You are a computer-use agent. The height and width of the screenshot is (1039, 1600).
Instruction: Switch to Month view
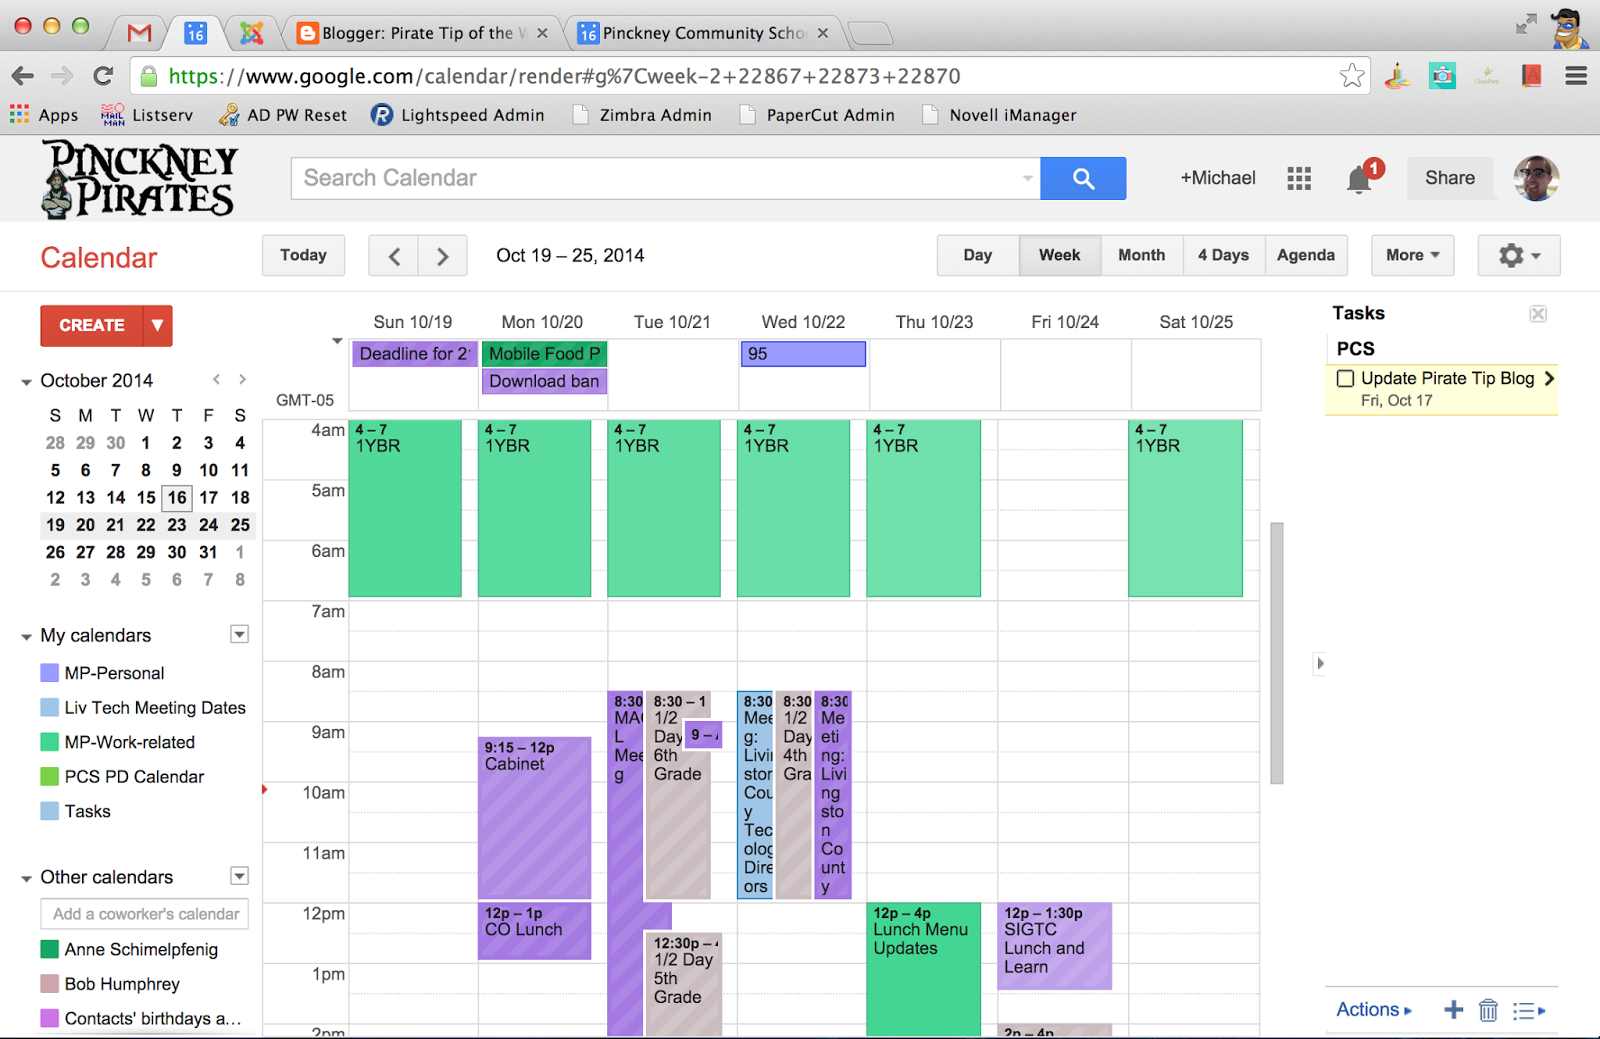(1142, 256)
